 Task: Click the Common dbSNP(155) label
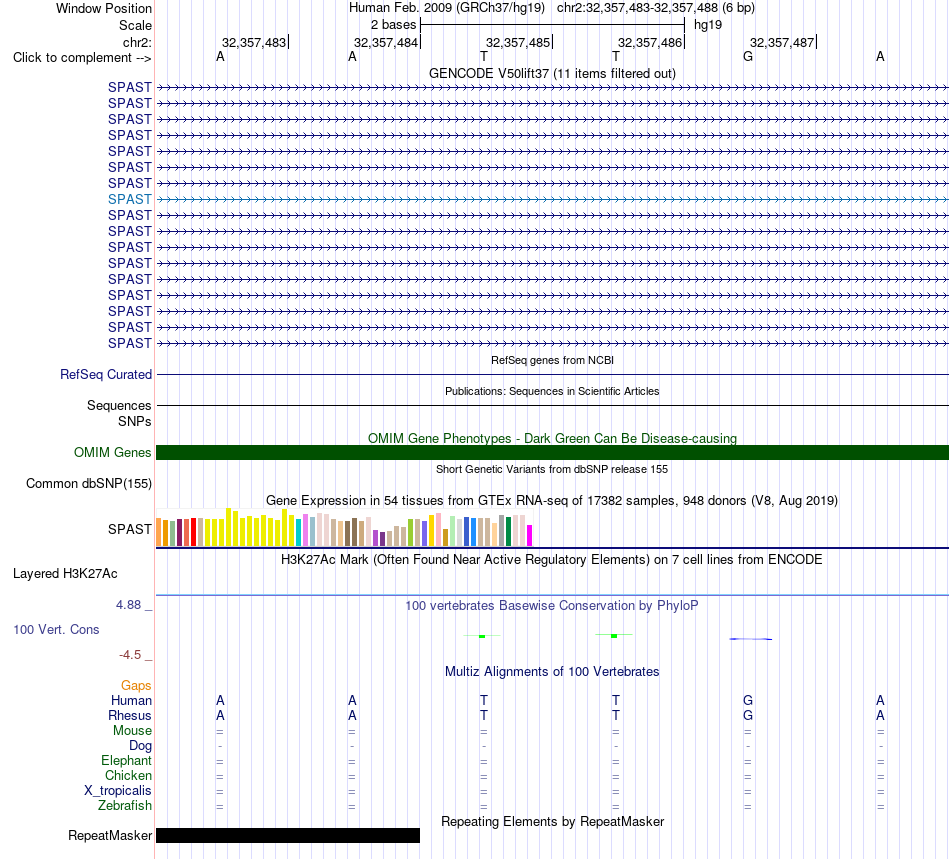(x=89, y=483)
